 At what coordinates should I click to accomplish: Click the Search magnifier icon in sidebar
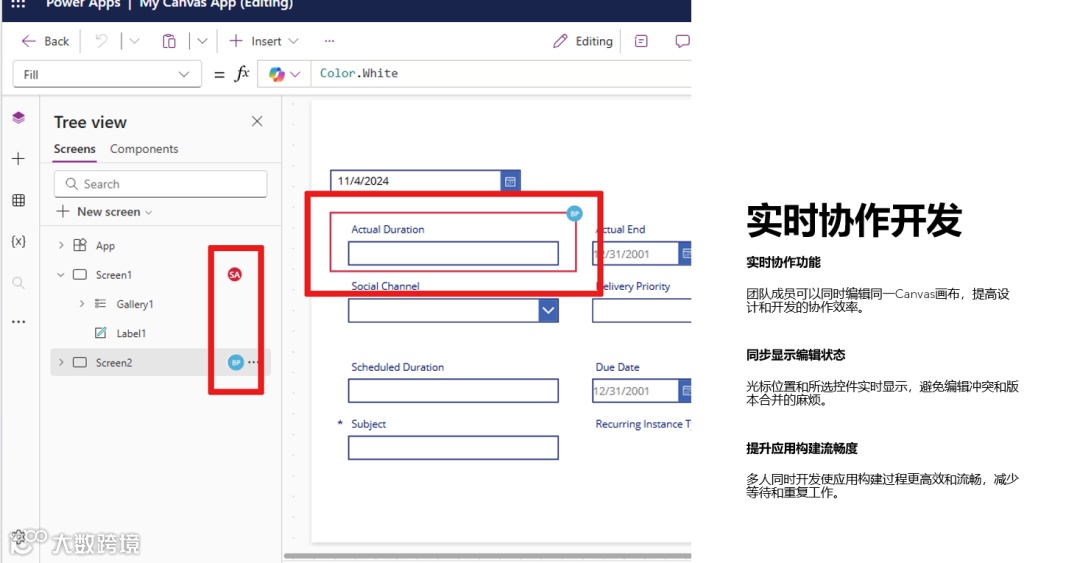19,283
